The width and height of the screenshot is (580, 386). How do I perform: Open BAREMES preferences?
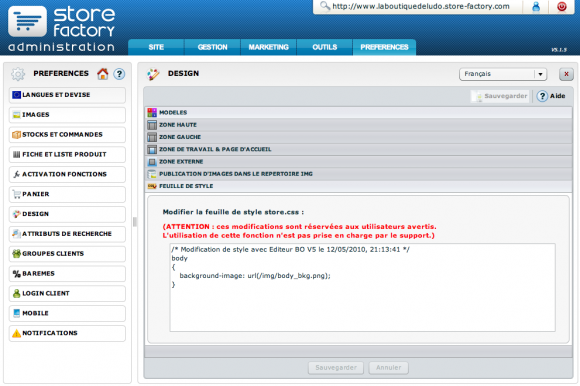(x=67, y=274)
